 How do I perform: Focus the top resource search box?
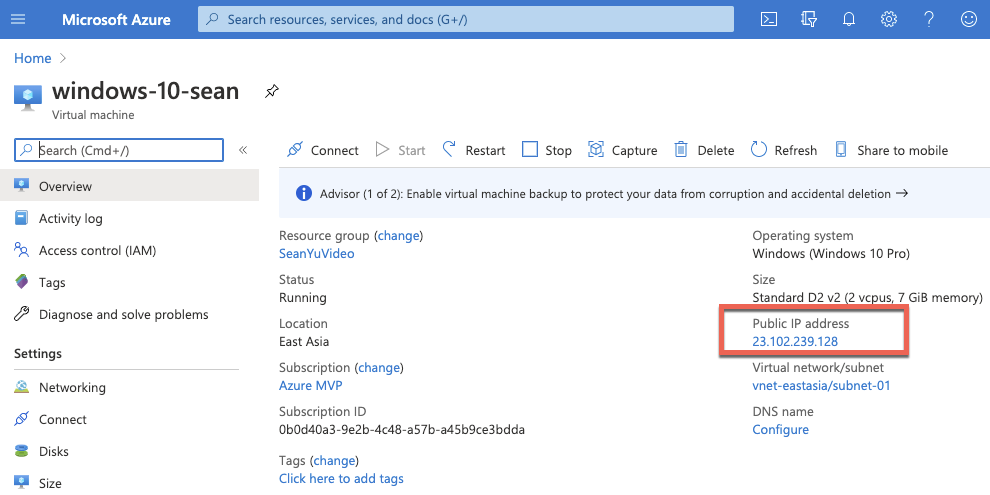(466, 19)
